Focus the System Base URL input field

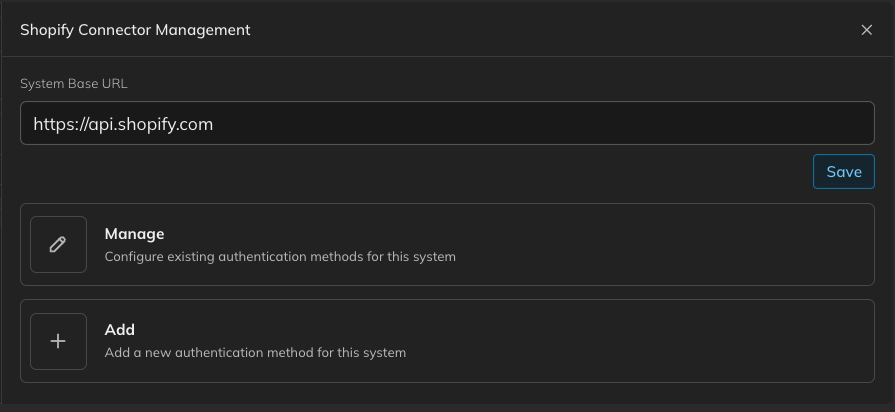pyautogui.click(x=447, y=123)
